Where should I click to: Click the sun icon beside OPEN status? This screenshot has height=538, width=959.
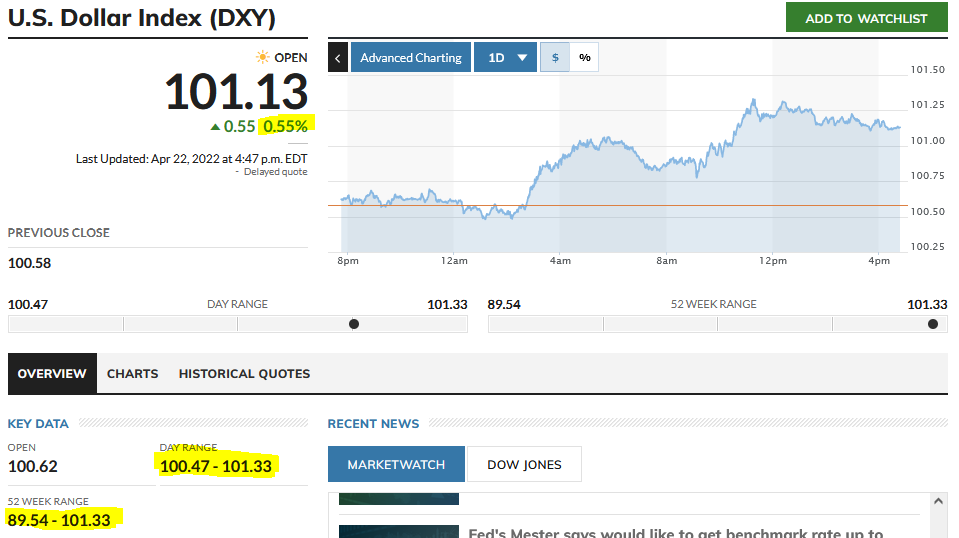click(x=262, y=58)
